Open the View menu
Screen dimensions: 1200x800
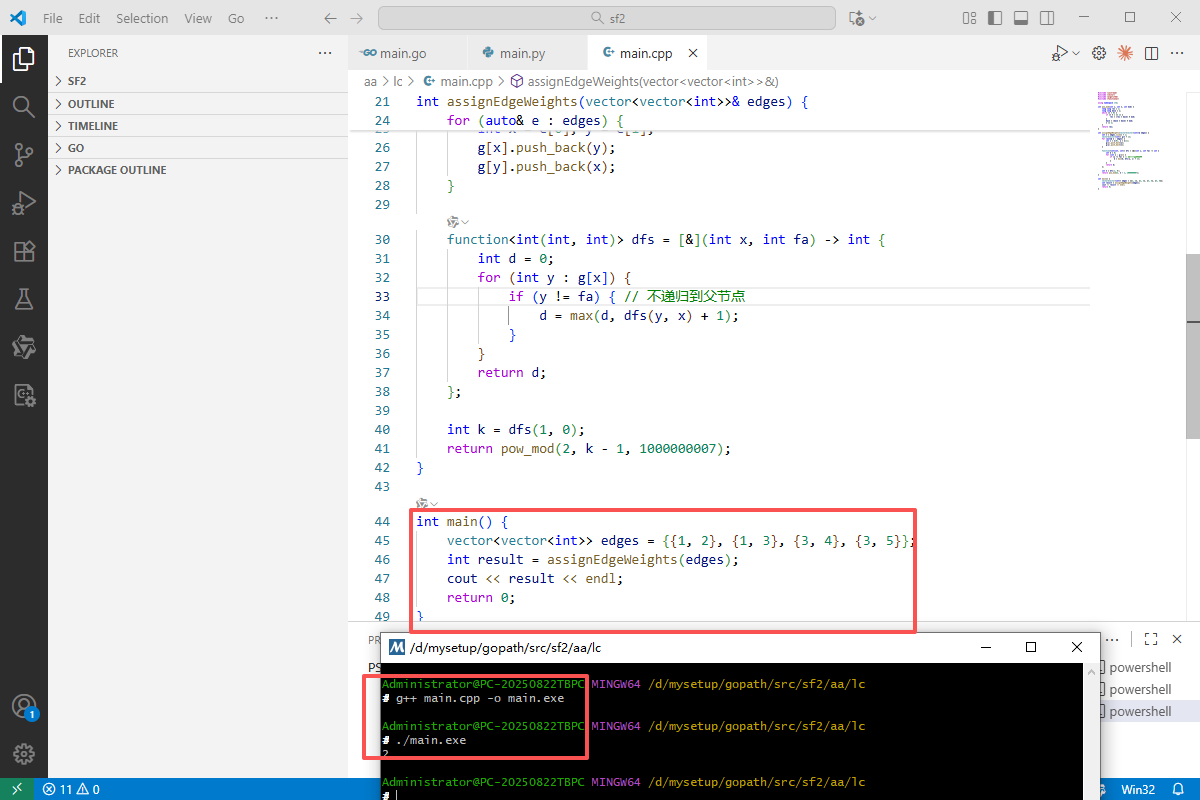(198, 18)
